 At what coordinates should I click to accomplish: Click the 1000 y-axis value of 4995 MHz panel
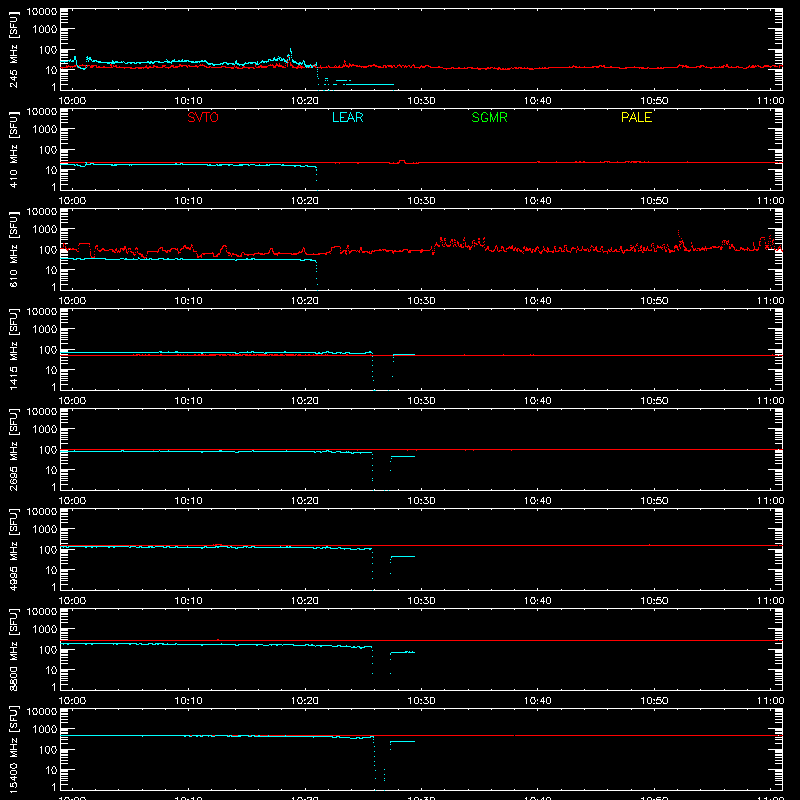click(45, 530)
